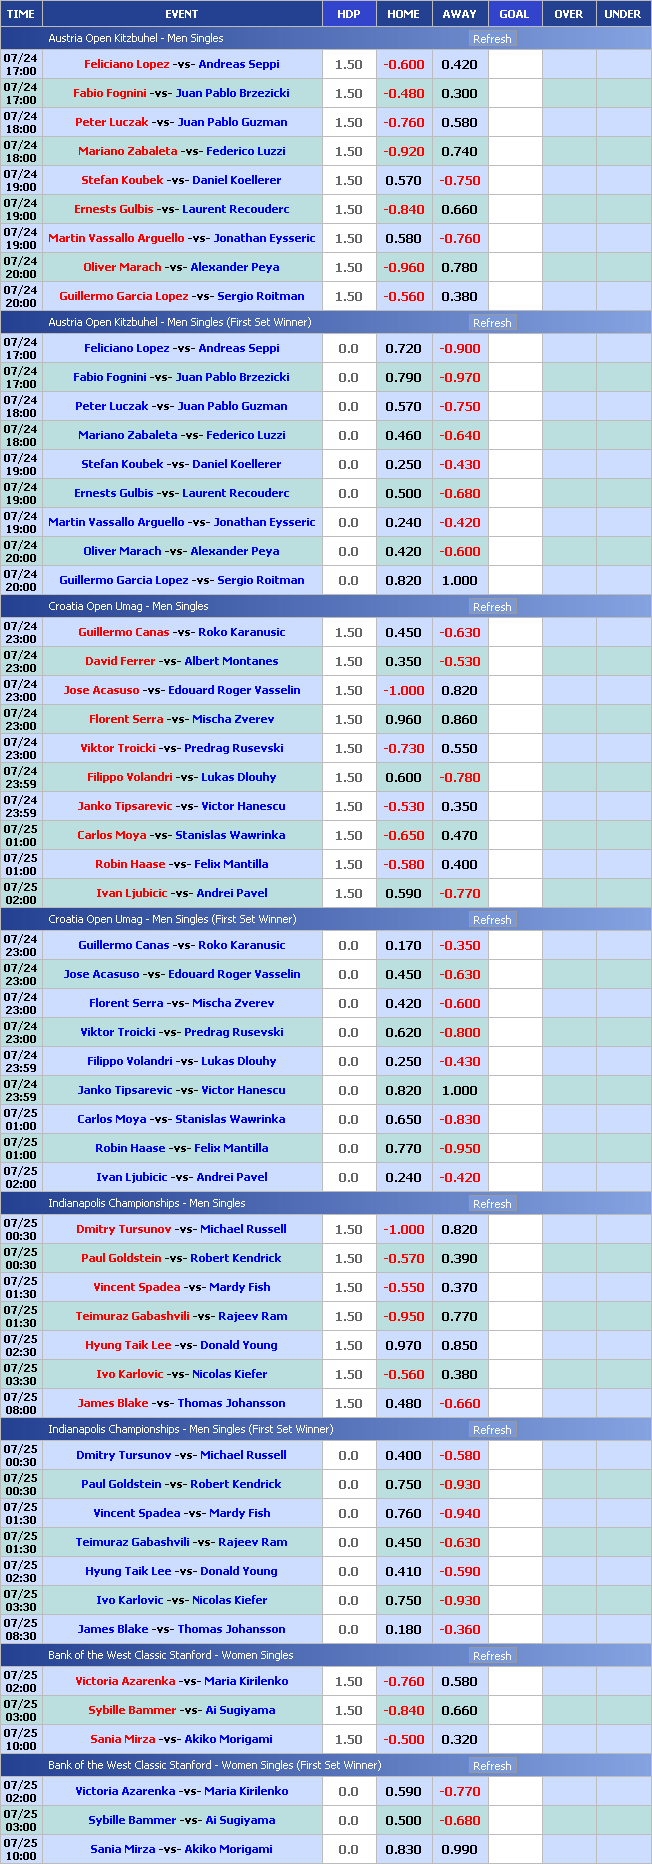Screen dimensions: 652x1864
Task: Select home odds 0.830 for Sania Mirza
Action: point(403,1849)
